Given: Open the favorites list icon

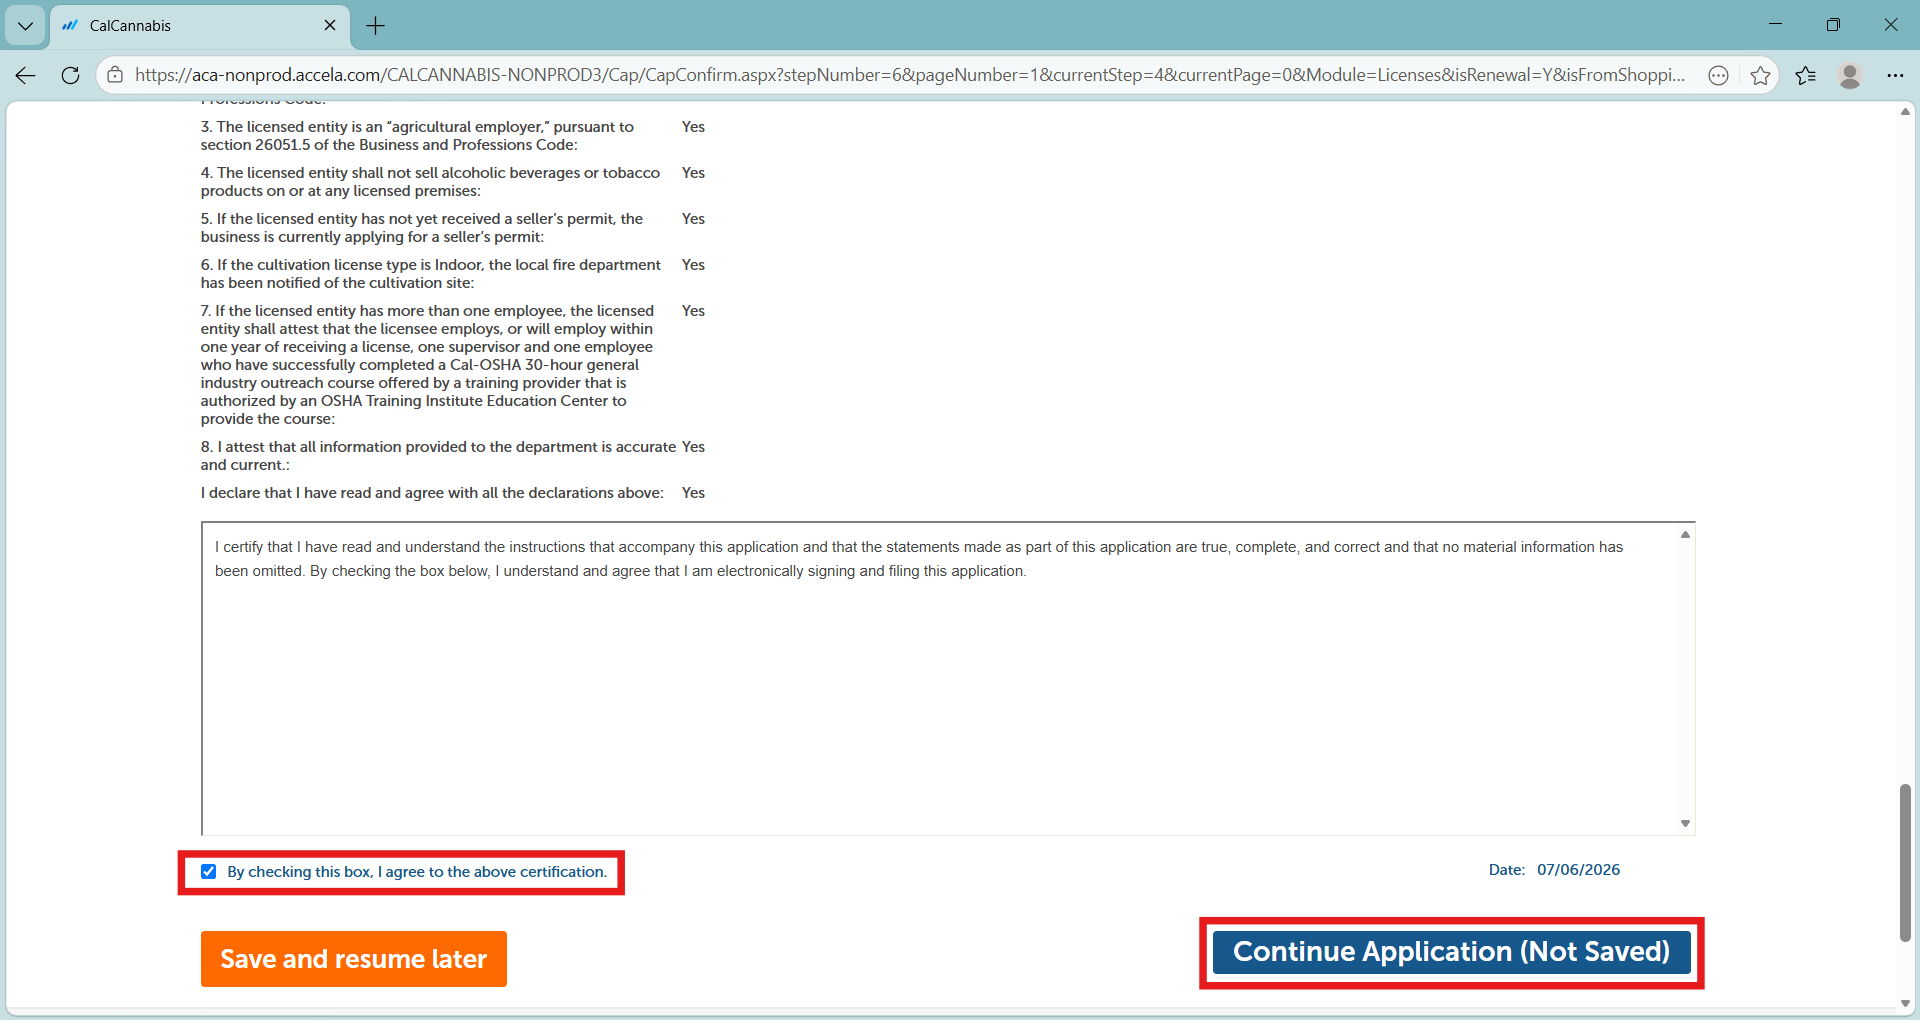Looking at the screenshot, I should pyautogui.click(x=1805, y=75).
